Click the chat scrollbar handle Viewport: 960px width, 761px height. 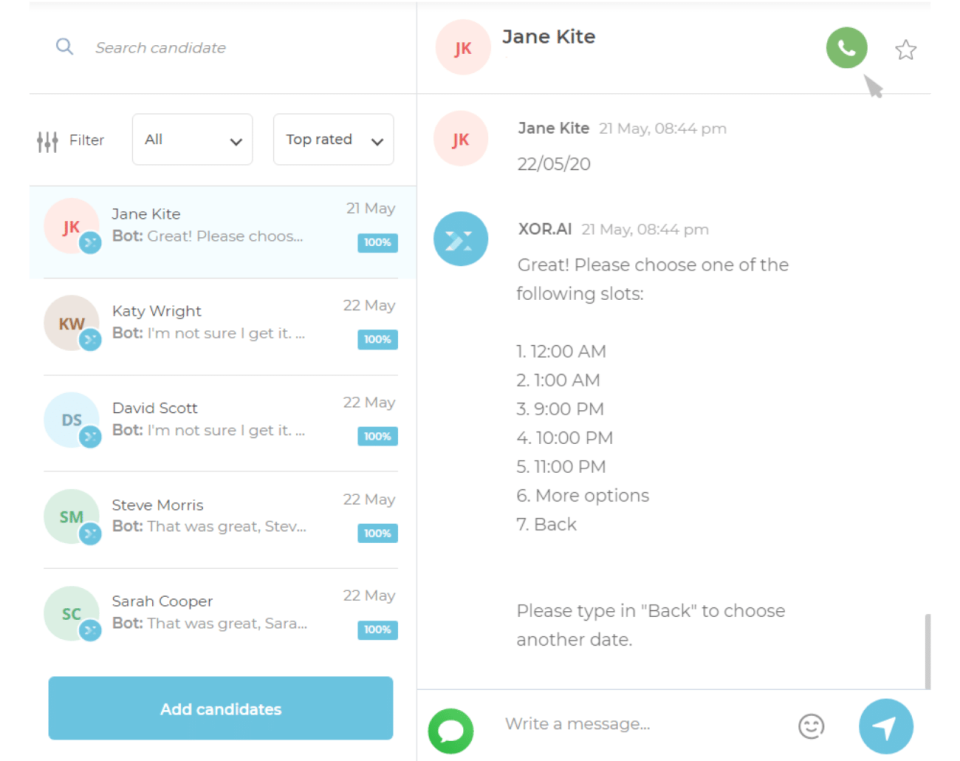click(927, 651)
